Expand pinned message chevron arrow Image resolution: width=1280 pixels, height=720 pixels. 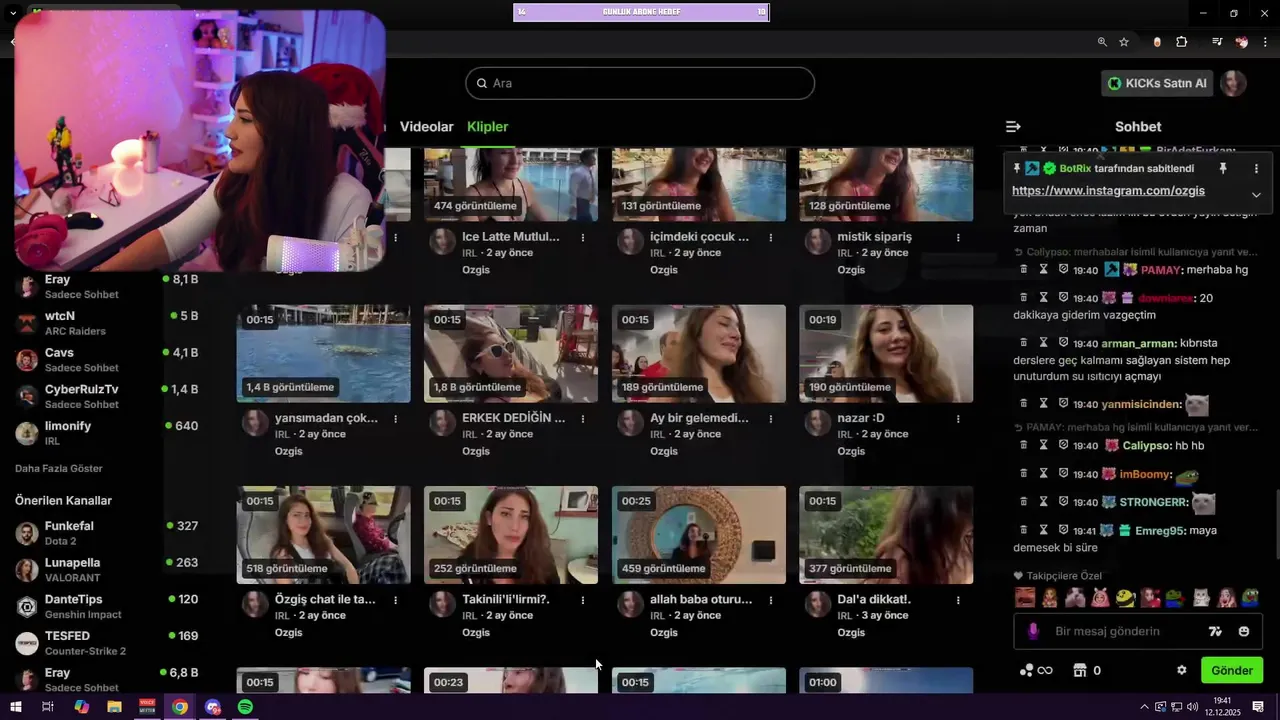[x=1256, y=194]
